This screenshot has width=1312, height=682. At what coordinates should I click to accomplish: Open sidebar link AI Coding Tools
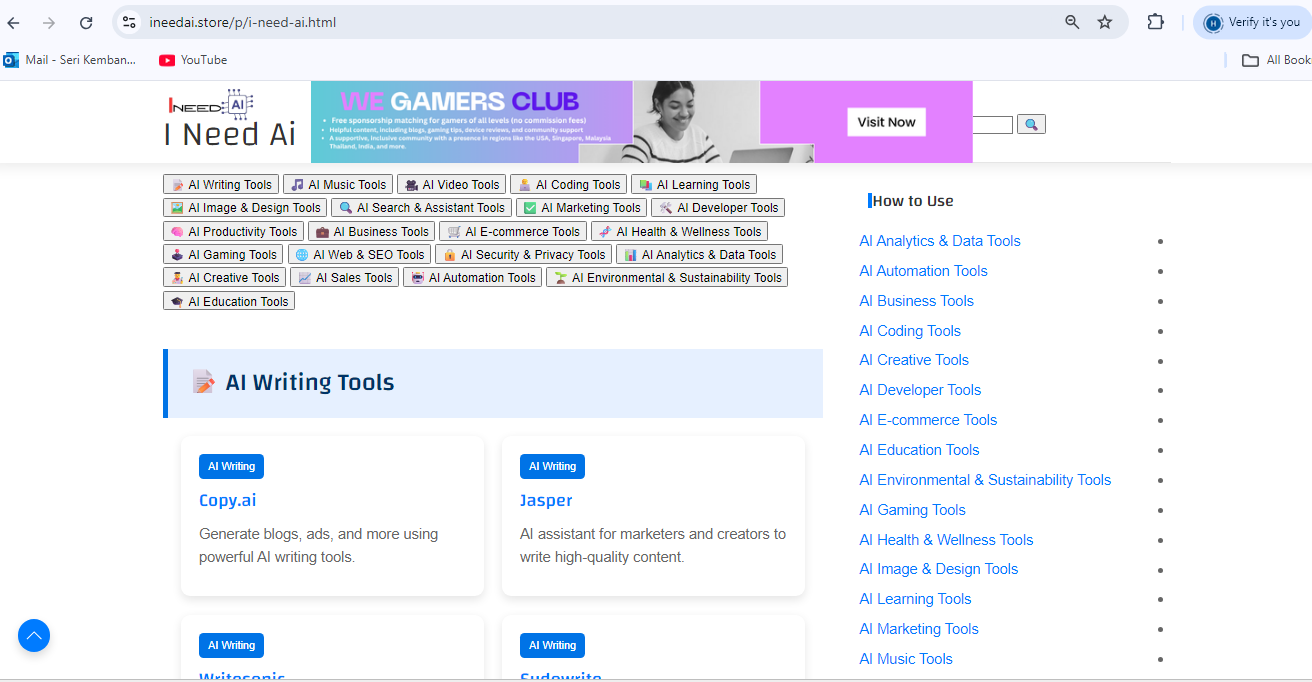[x=910, y=331]
